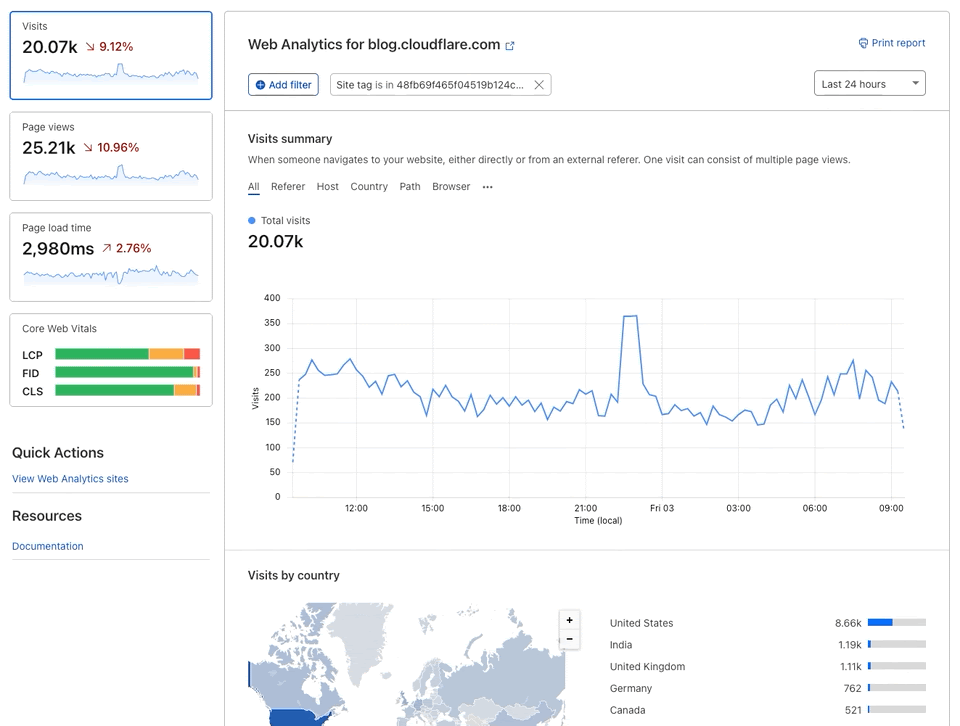Click the Site tag filter chip
Viewport: 960px width, 726px height.
440,84
